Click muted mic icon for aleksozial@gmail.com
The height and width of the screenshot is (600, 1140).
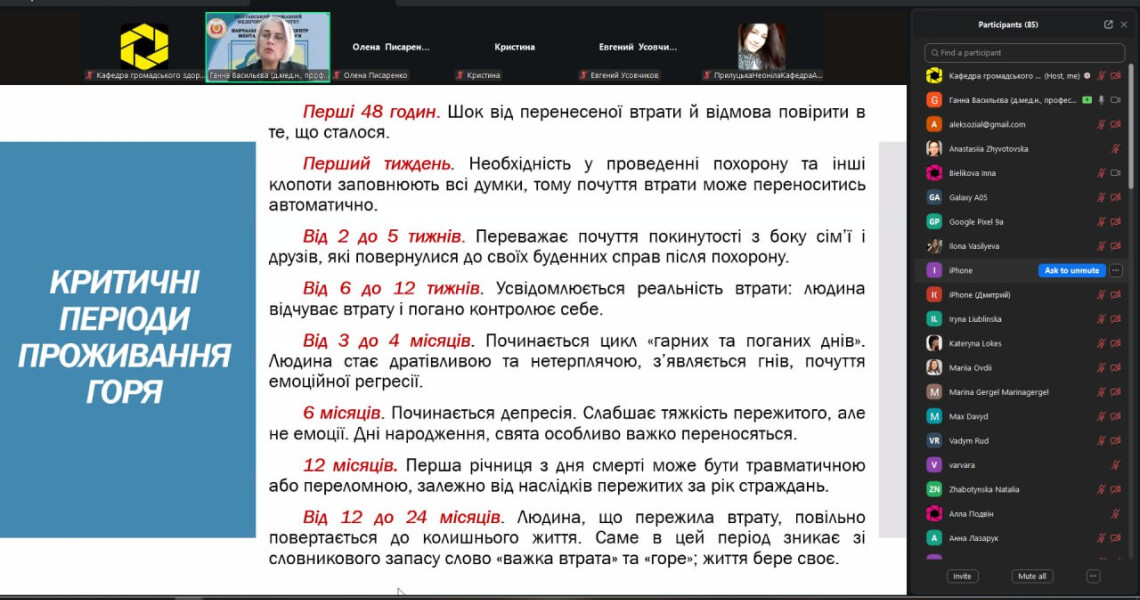1101,124
